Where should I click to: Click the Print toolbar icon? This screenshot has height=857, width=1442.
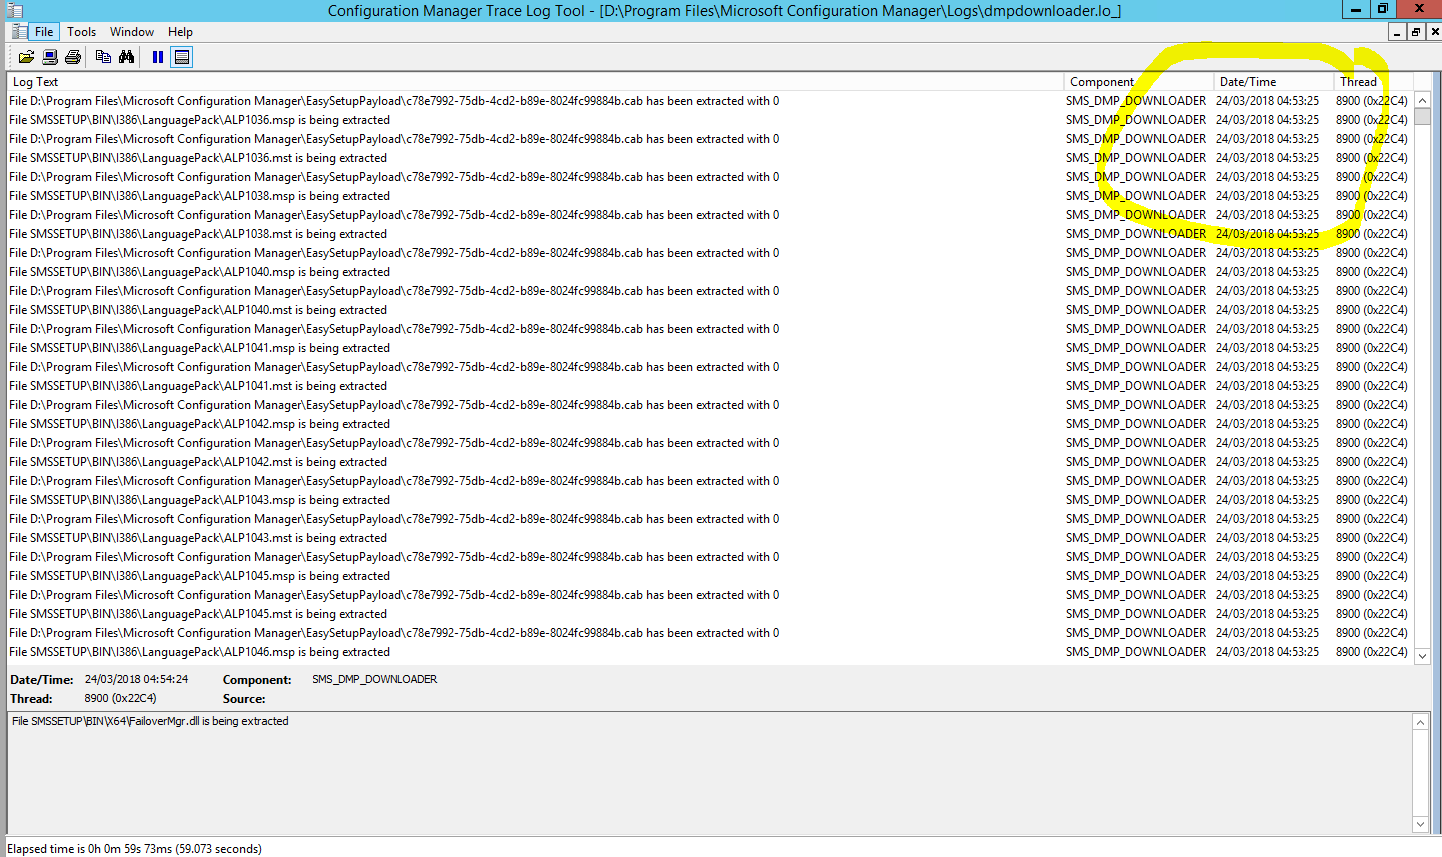tap(72, 57)
